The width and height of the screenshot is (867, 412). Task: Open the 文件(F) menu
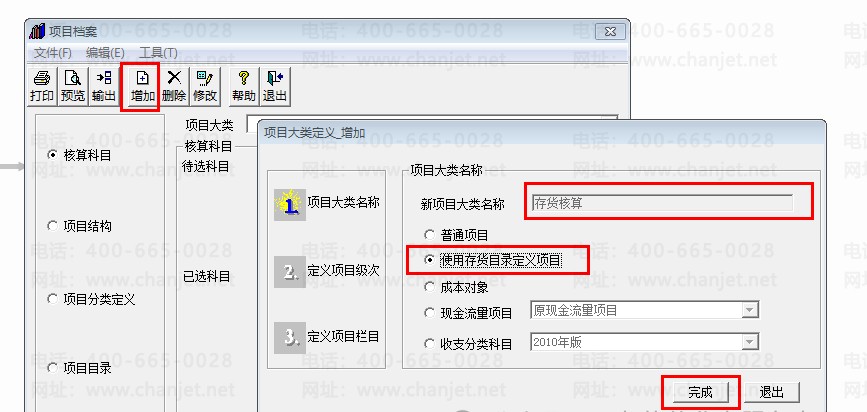coord(53,53)
